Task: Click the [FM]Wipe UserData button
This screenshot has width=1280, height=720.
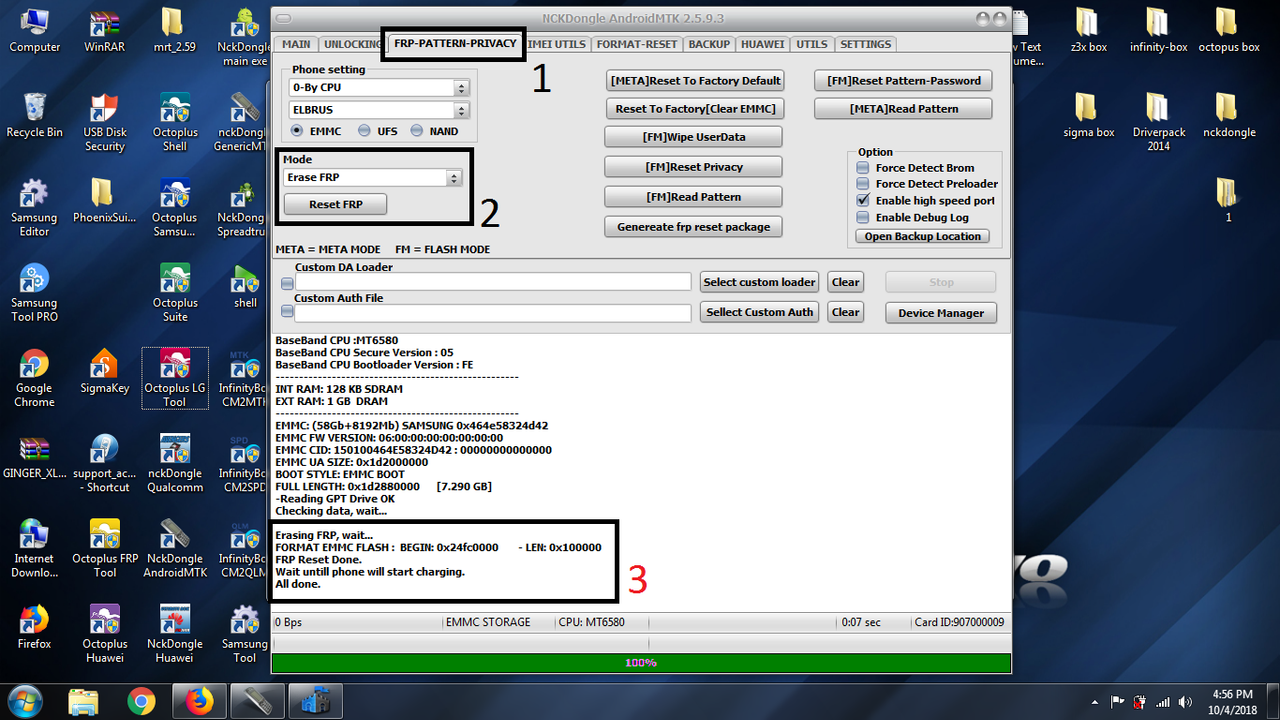Action: point(693,137)
